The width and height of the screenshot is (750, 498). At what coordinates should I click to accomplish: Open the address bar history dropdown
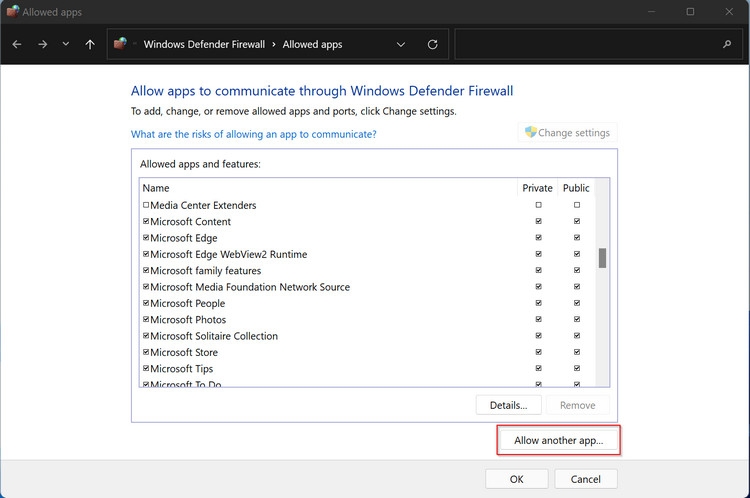(401, 44)
